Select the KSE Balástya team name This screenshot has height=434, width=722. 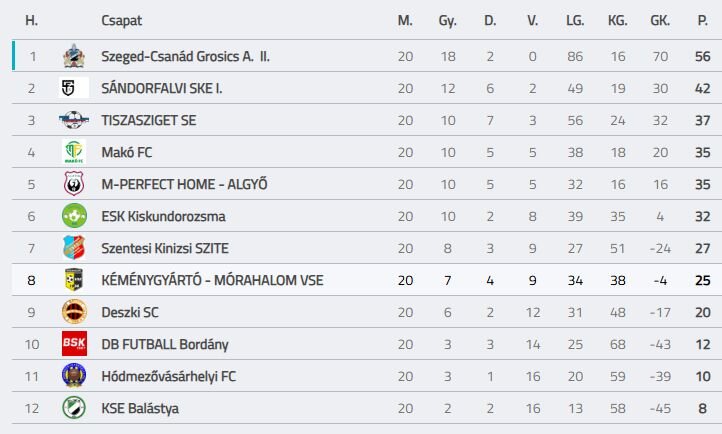pos(140,409)
